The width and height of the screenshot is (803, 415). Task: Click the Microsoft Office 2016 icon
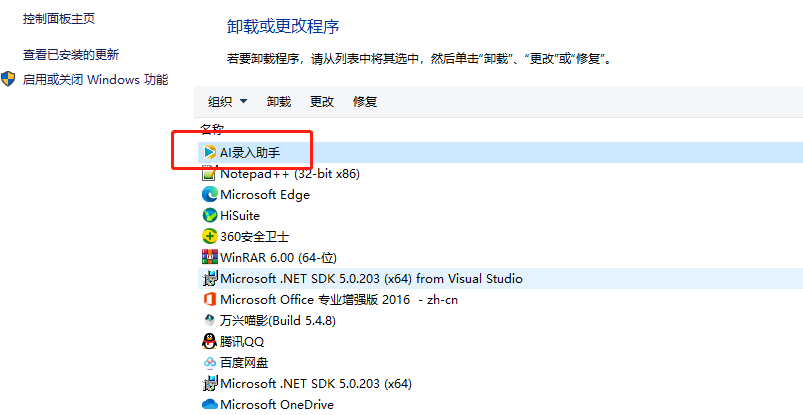209,299
